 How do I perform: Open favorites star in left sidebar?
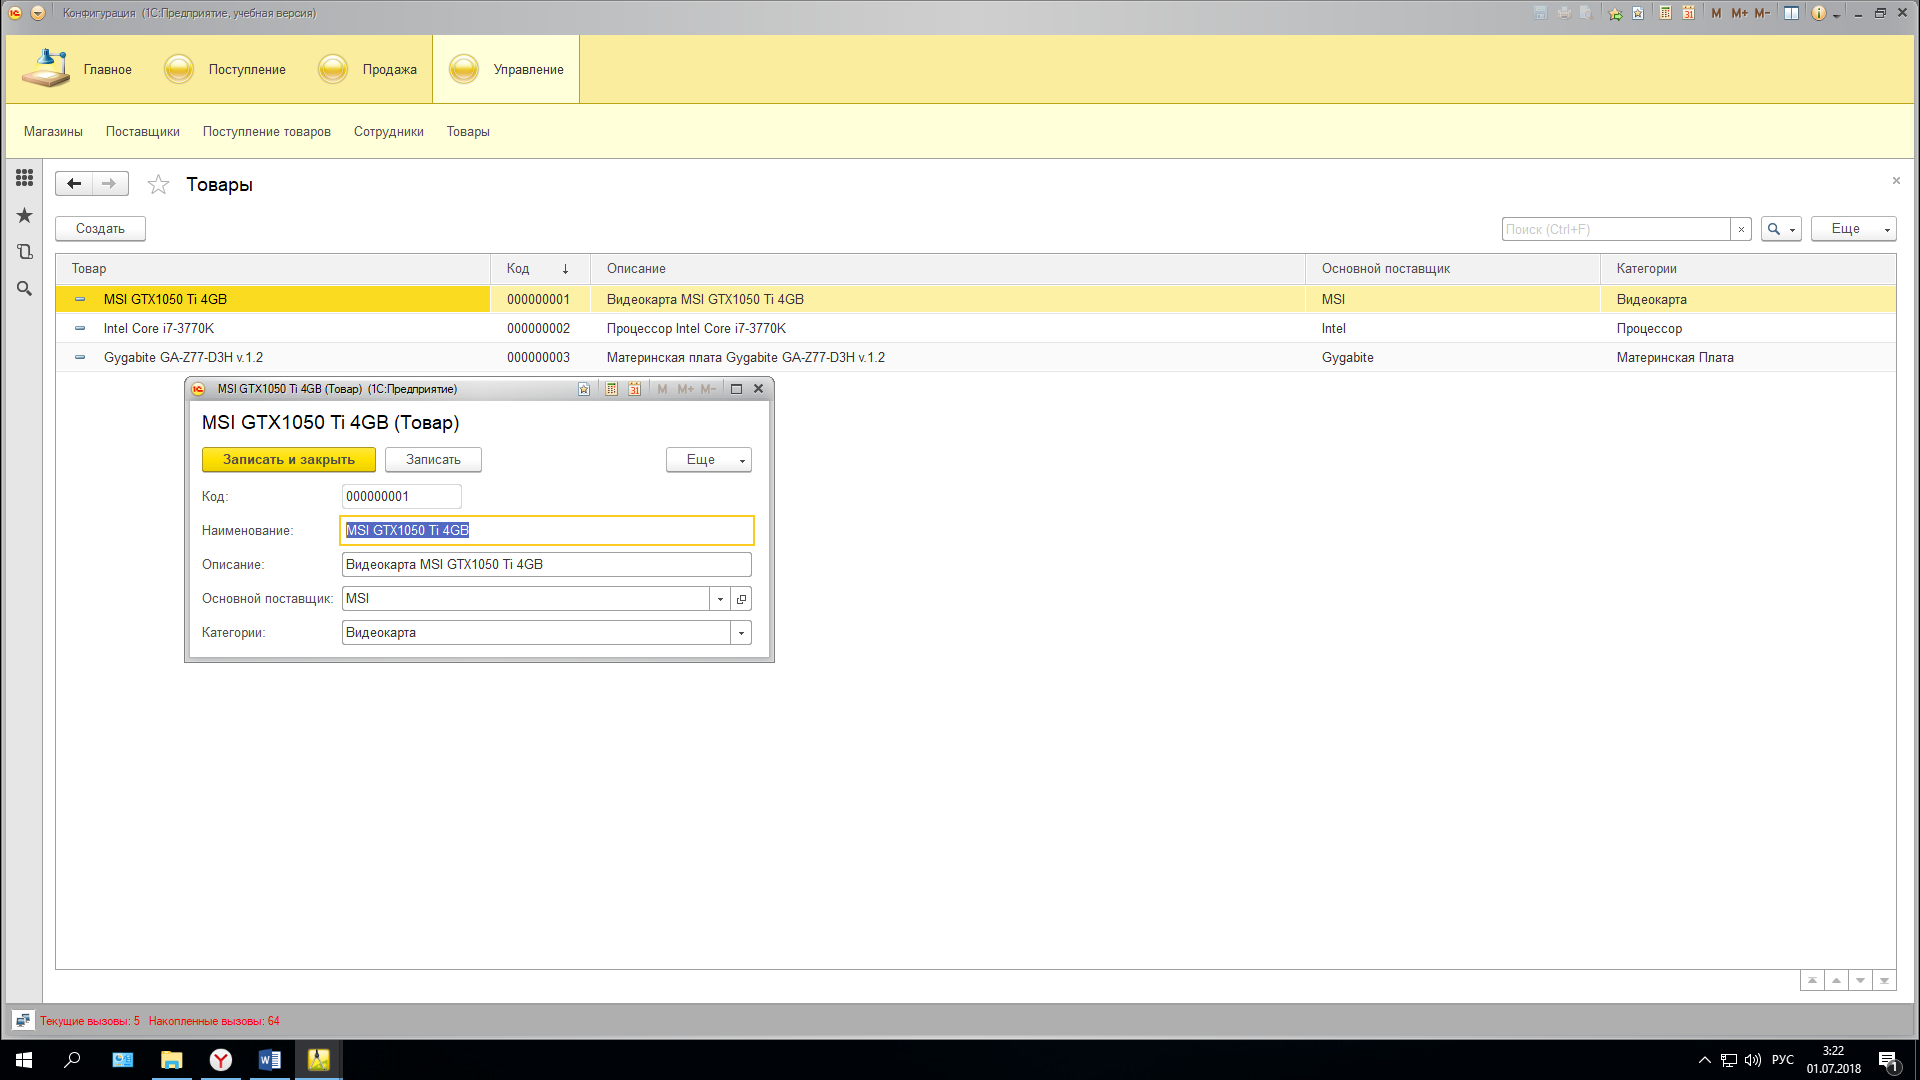coord(25,215)
